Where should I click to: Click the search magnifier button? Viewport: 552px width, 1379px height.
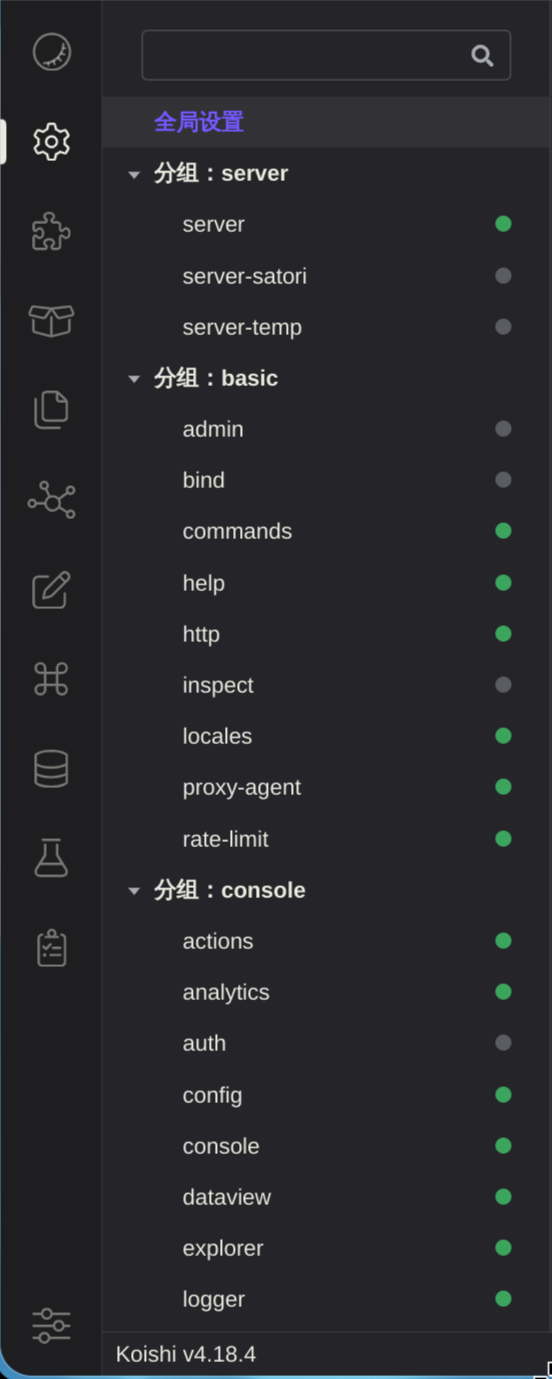[482, 55]
